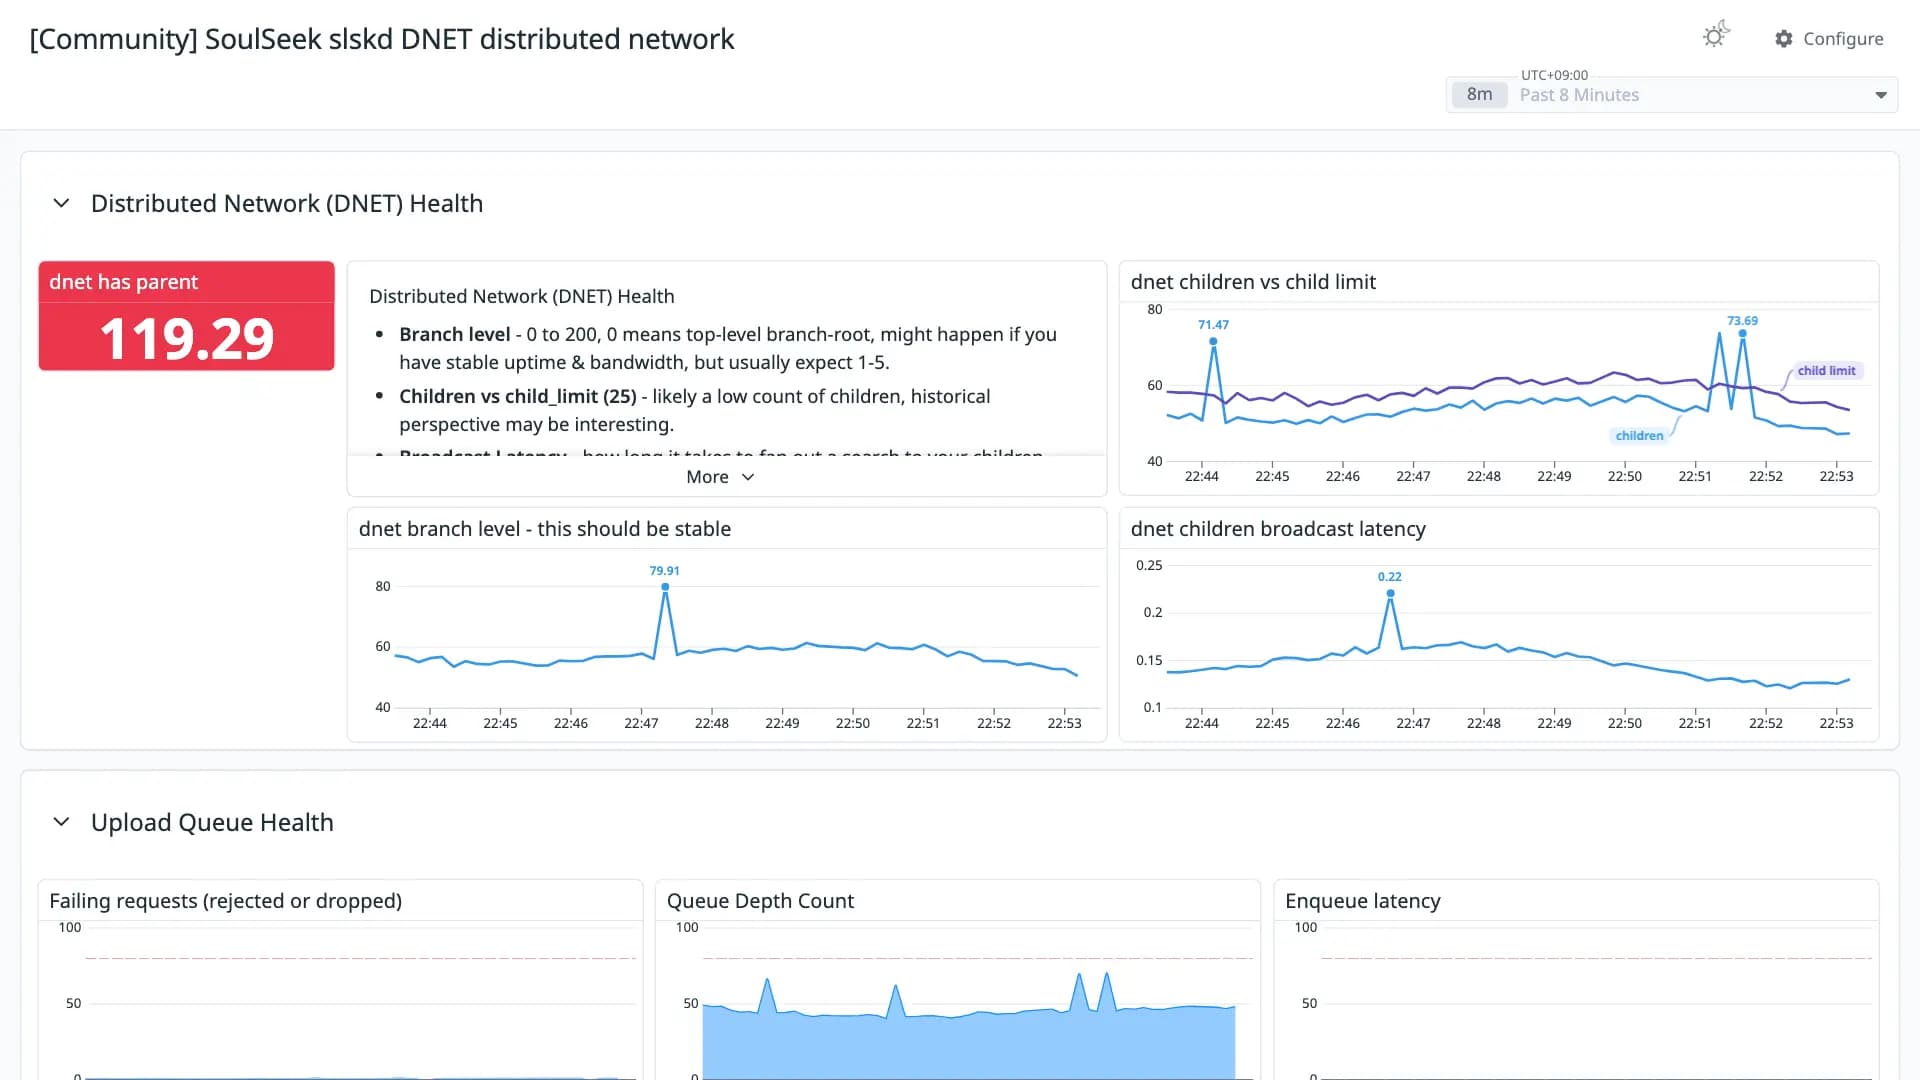Click the Configure gear icon
The width and height of the screenshot is (1920, 1080).
click(1784, 39)
